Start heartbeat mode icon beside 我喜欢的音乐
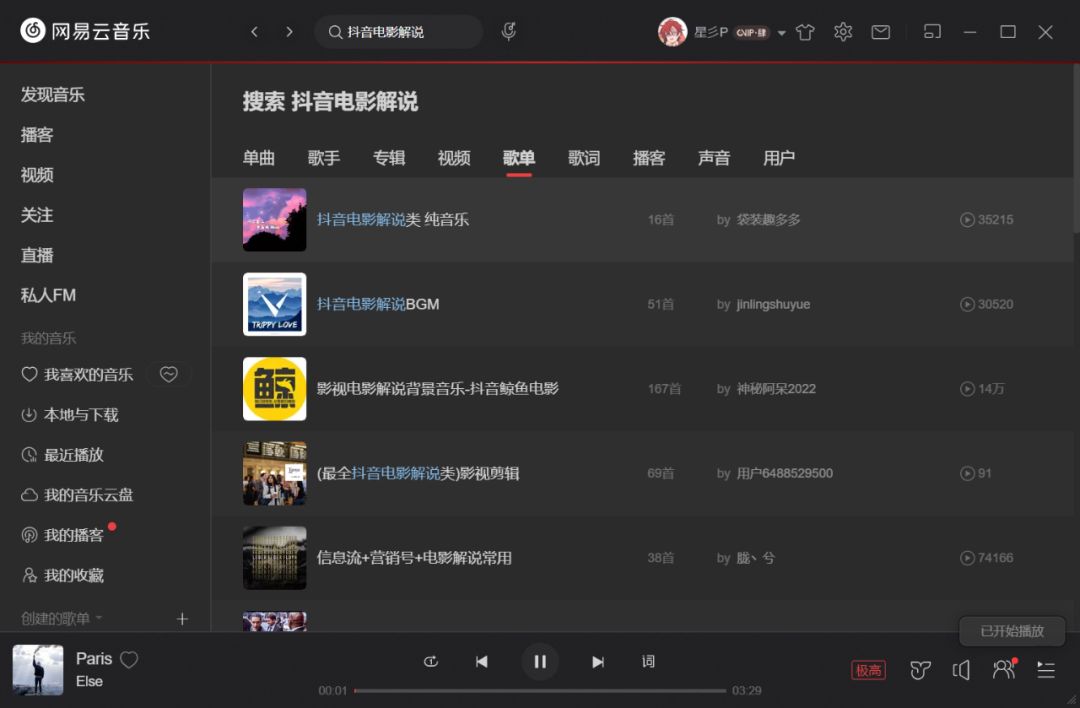Screen dimensions: 1080x708 coord(169,374)
